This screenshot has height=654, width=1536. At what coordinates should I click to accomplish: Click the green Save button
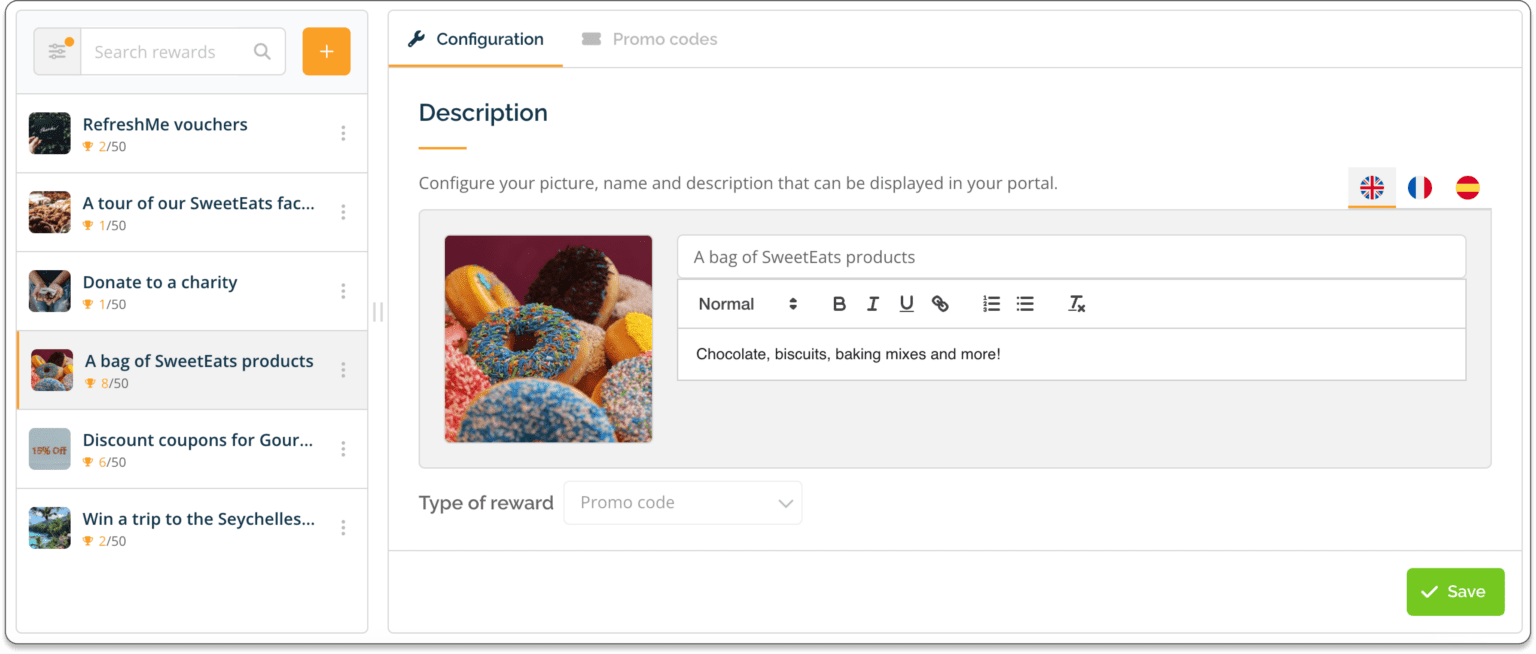1454,592
